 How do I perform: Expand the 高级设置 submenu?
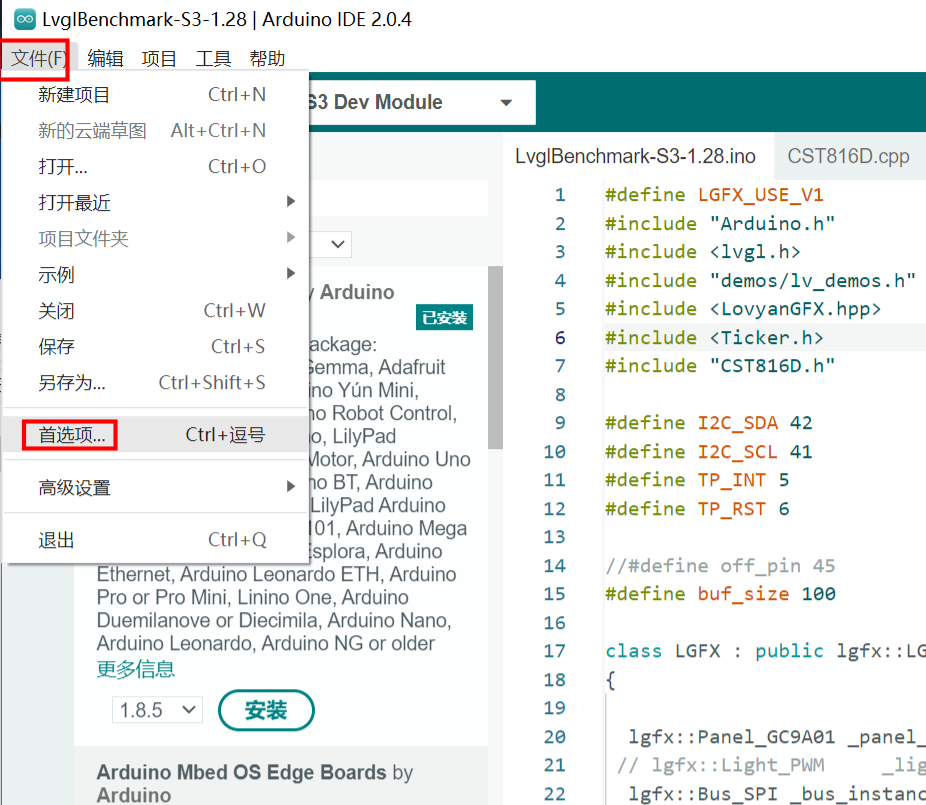point(156,487)
